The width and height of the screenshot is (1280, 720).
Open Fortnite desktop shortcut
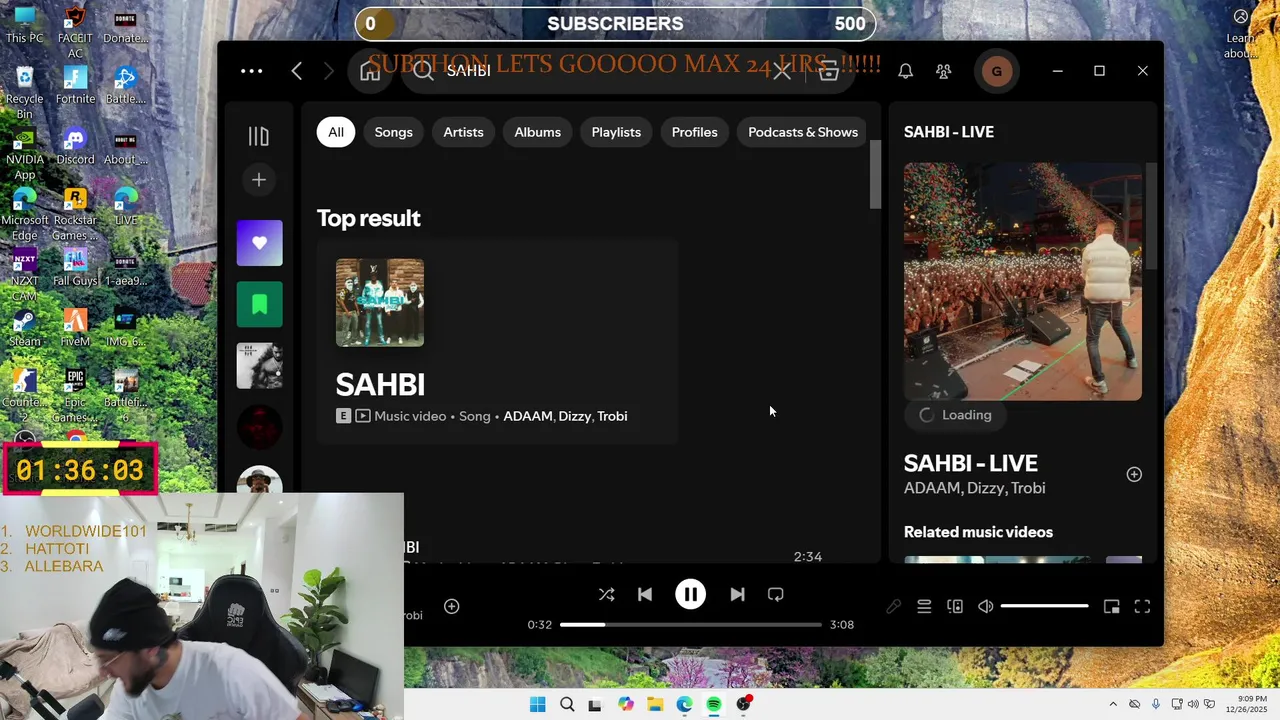tap(75, 86)
